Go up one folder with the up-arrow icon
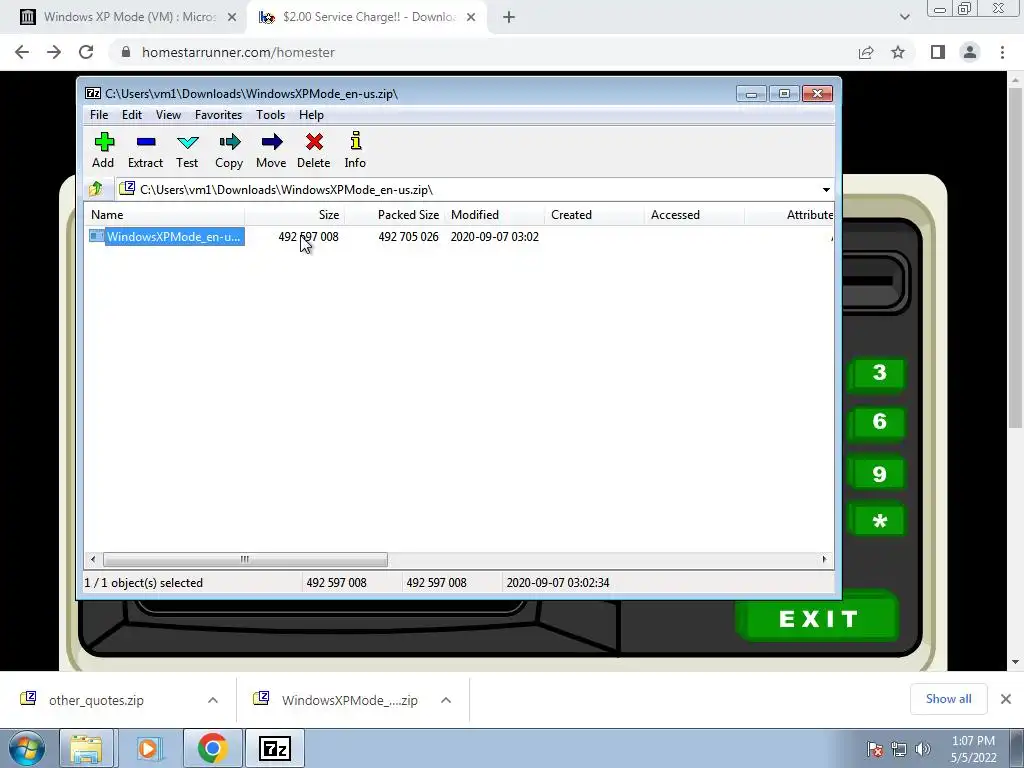Image resolution: width=1024 pixels, height=768 pixels. [x=96, y=189]
